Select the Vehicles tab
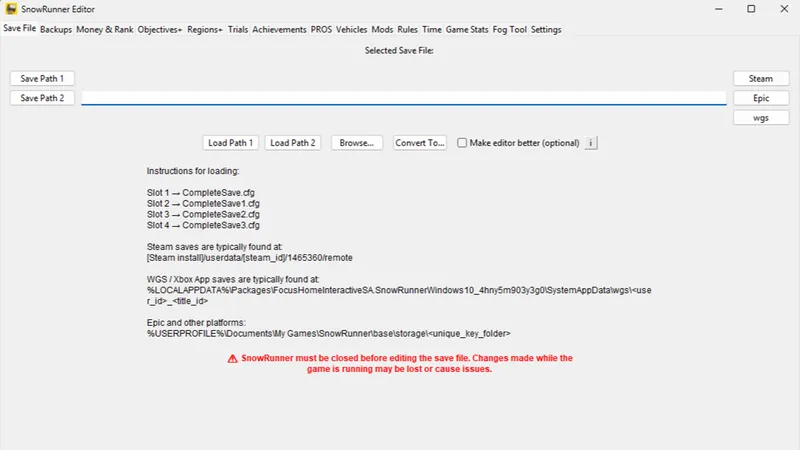Screen dimensions: 800x450 [x=351, y=30]
